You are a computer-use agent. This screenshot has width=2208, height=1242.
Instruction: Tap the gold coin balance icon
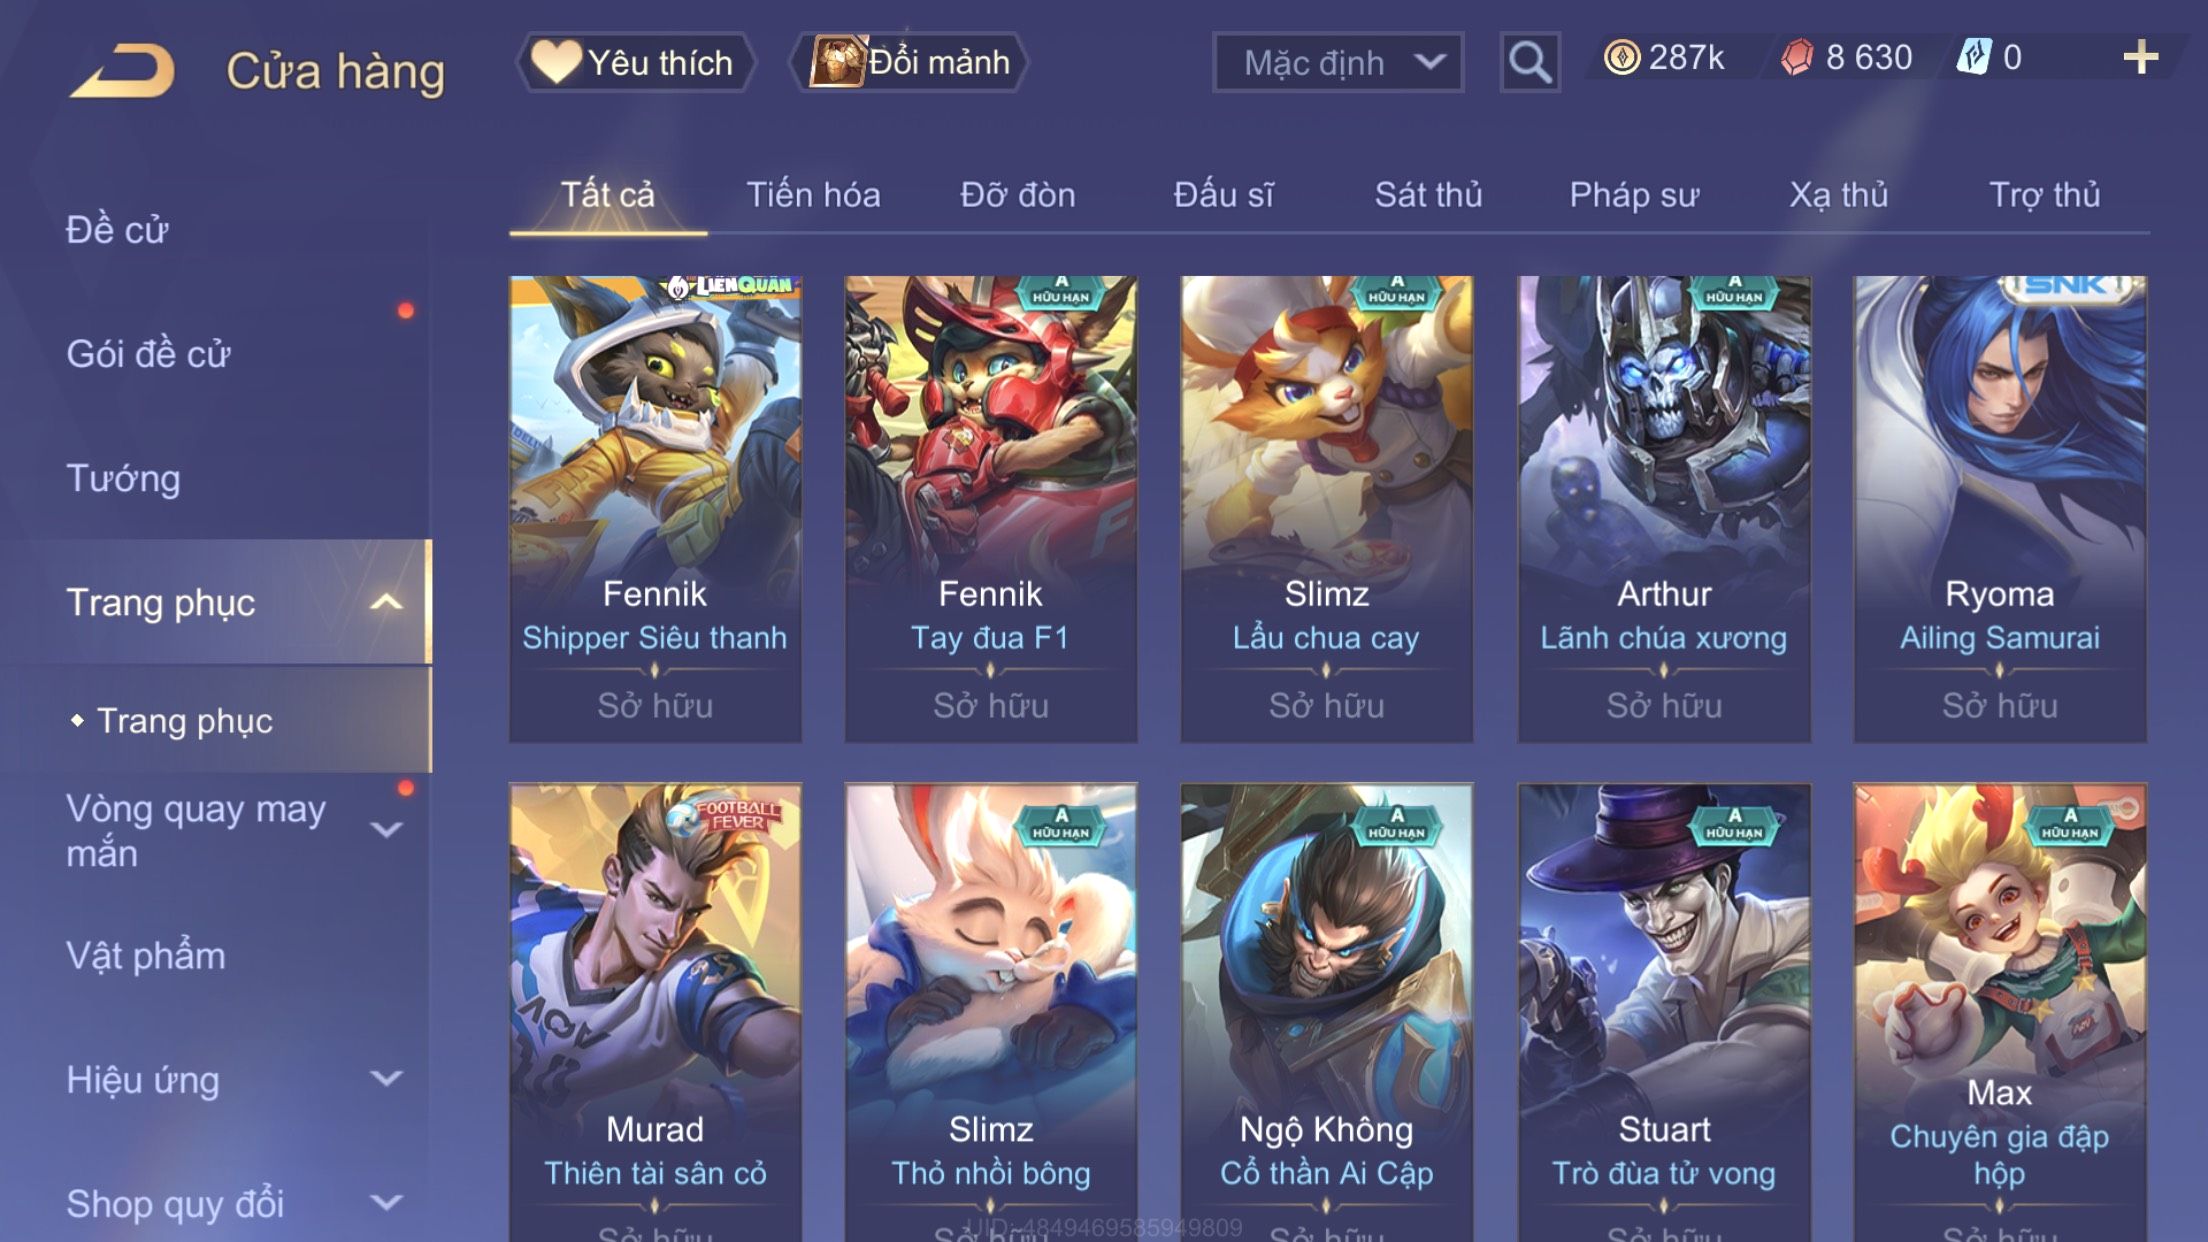pos(1621,57)
